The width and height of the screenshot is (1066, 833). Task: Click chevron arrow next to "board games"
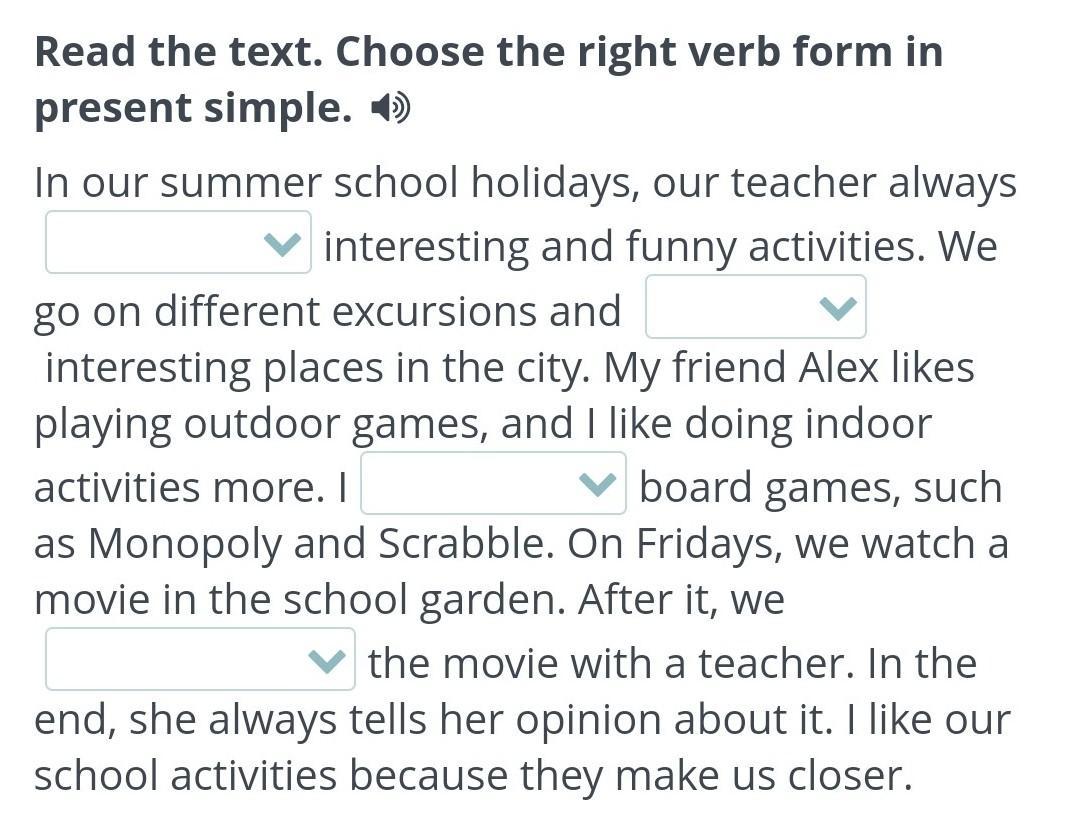tap(597, 483)
